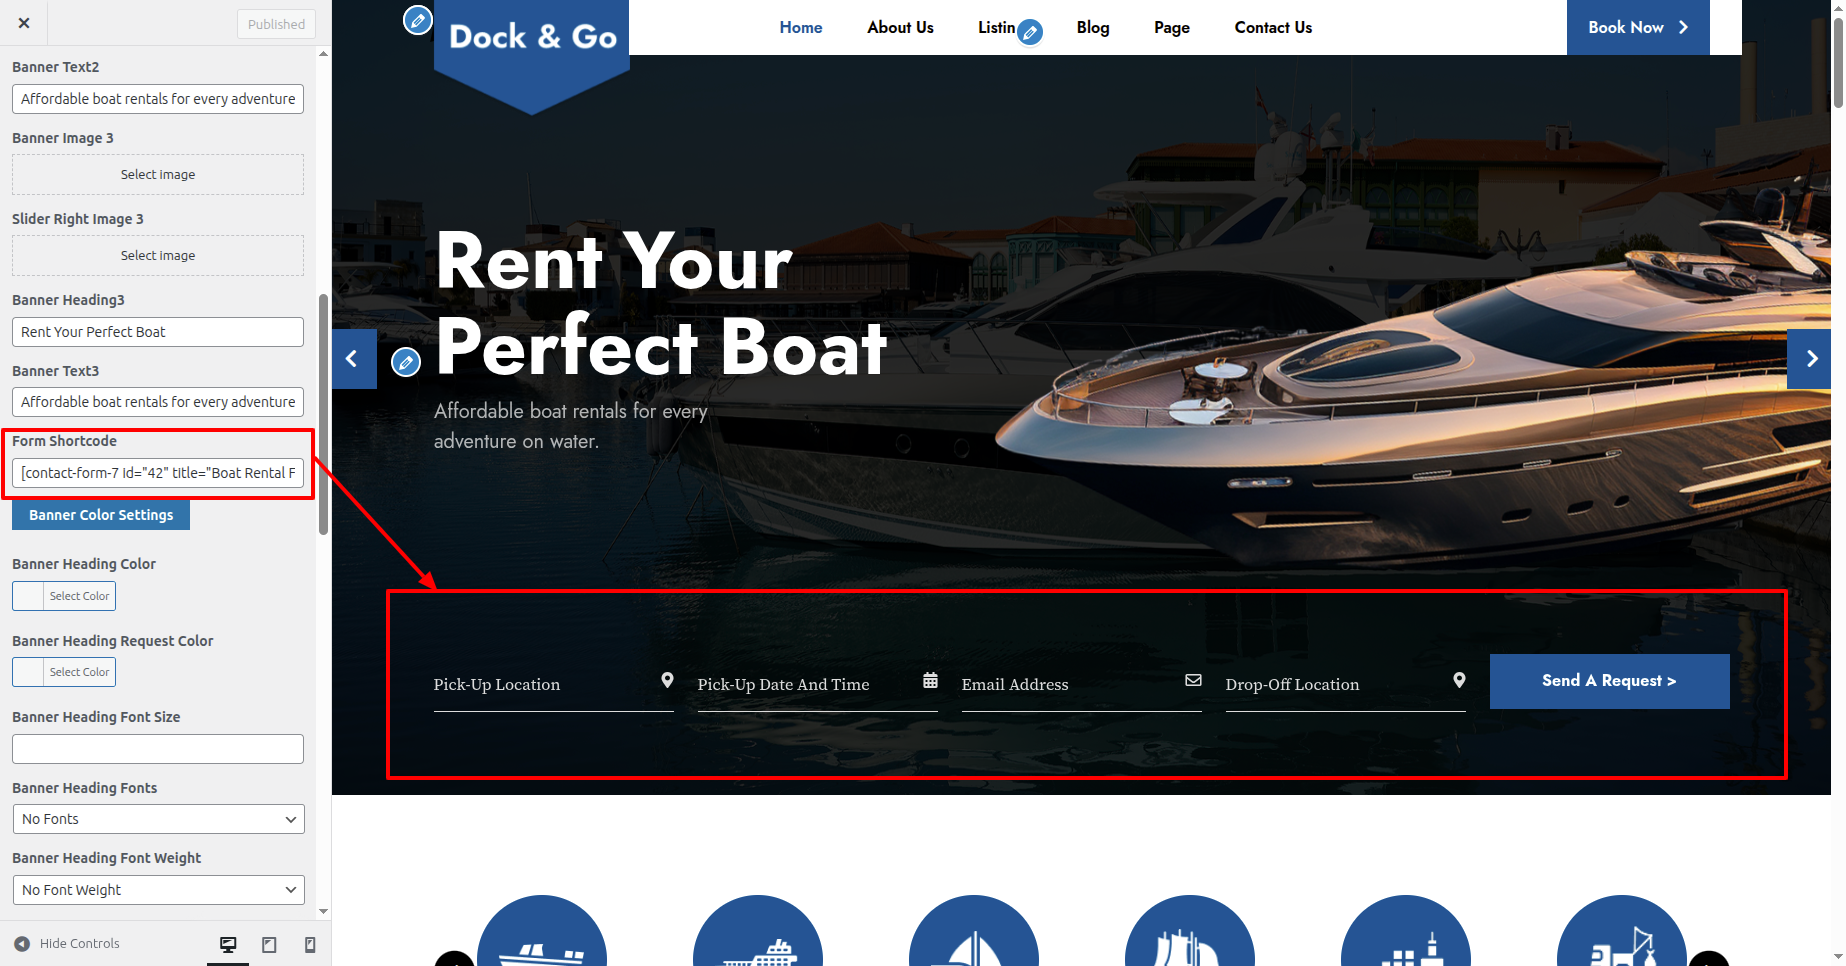Click the Send A Request button
1846x966 pixels.
[1609, 681]
